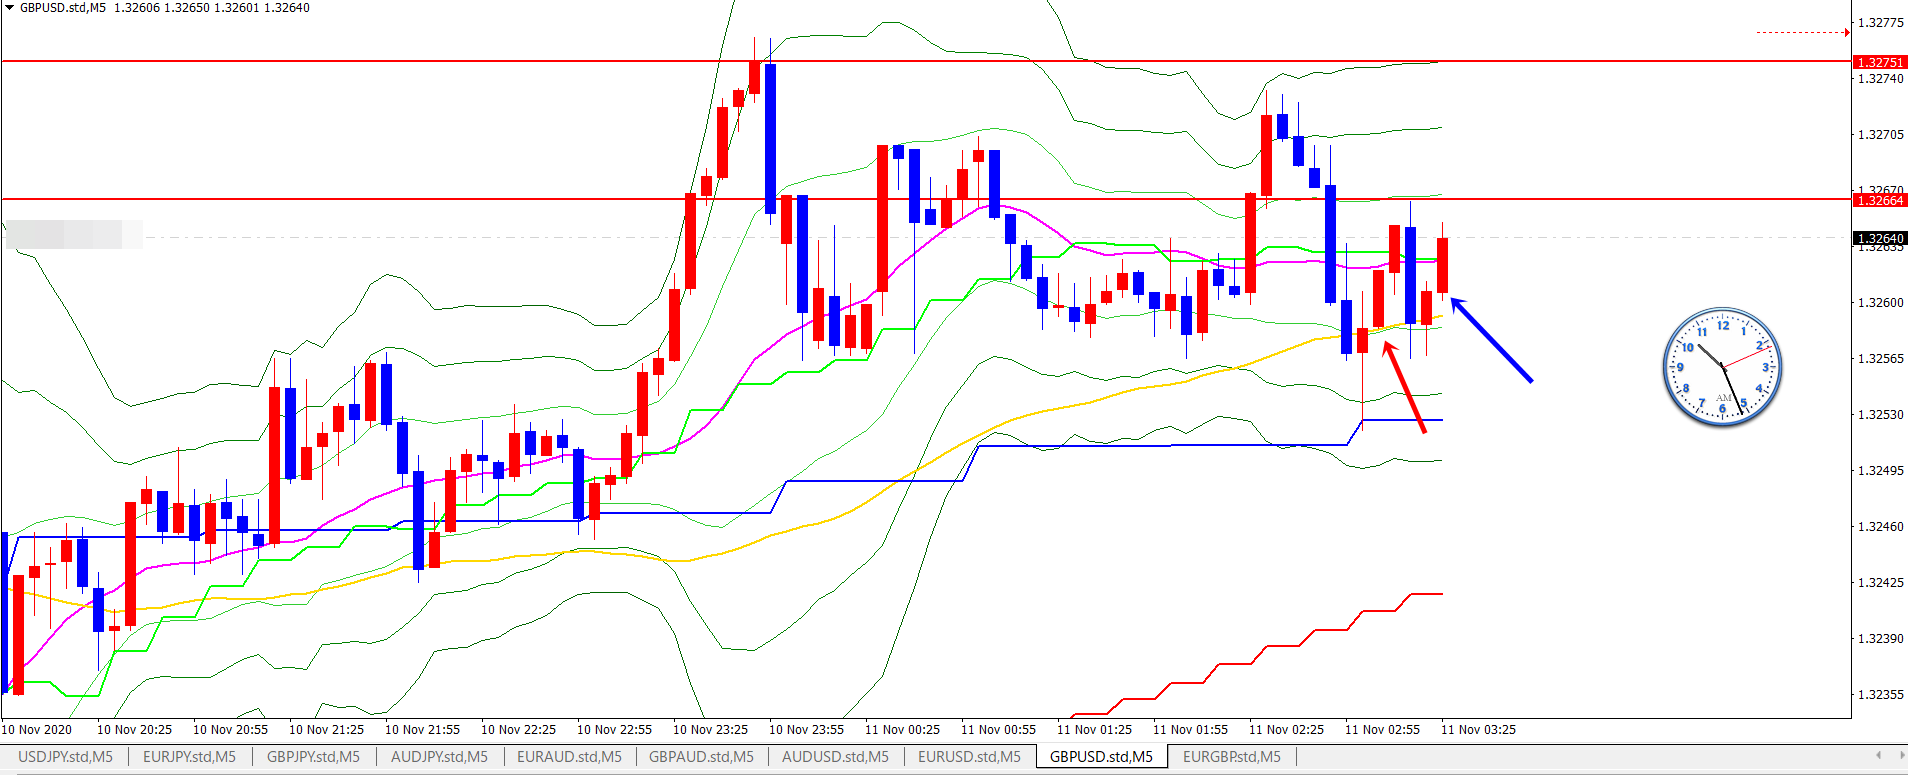Select the red 1.32664 price label
This screenshot has width=1908, height=775.
tap(1880, 200)
